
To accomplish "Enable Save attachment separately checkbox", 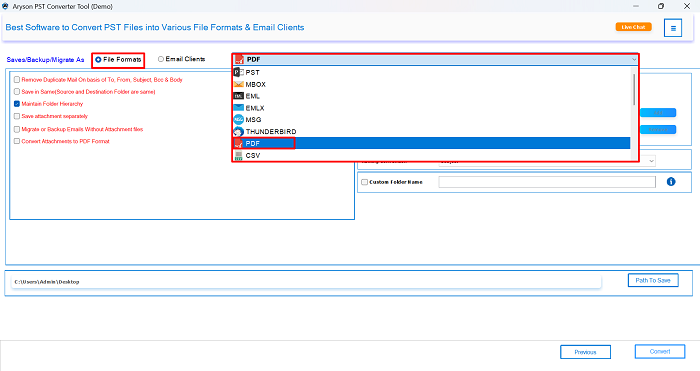I will pyautogui.click(x=17, y=116).
